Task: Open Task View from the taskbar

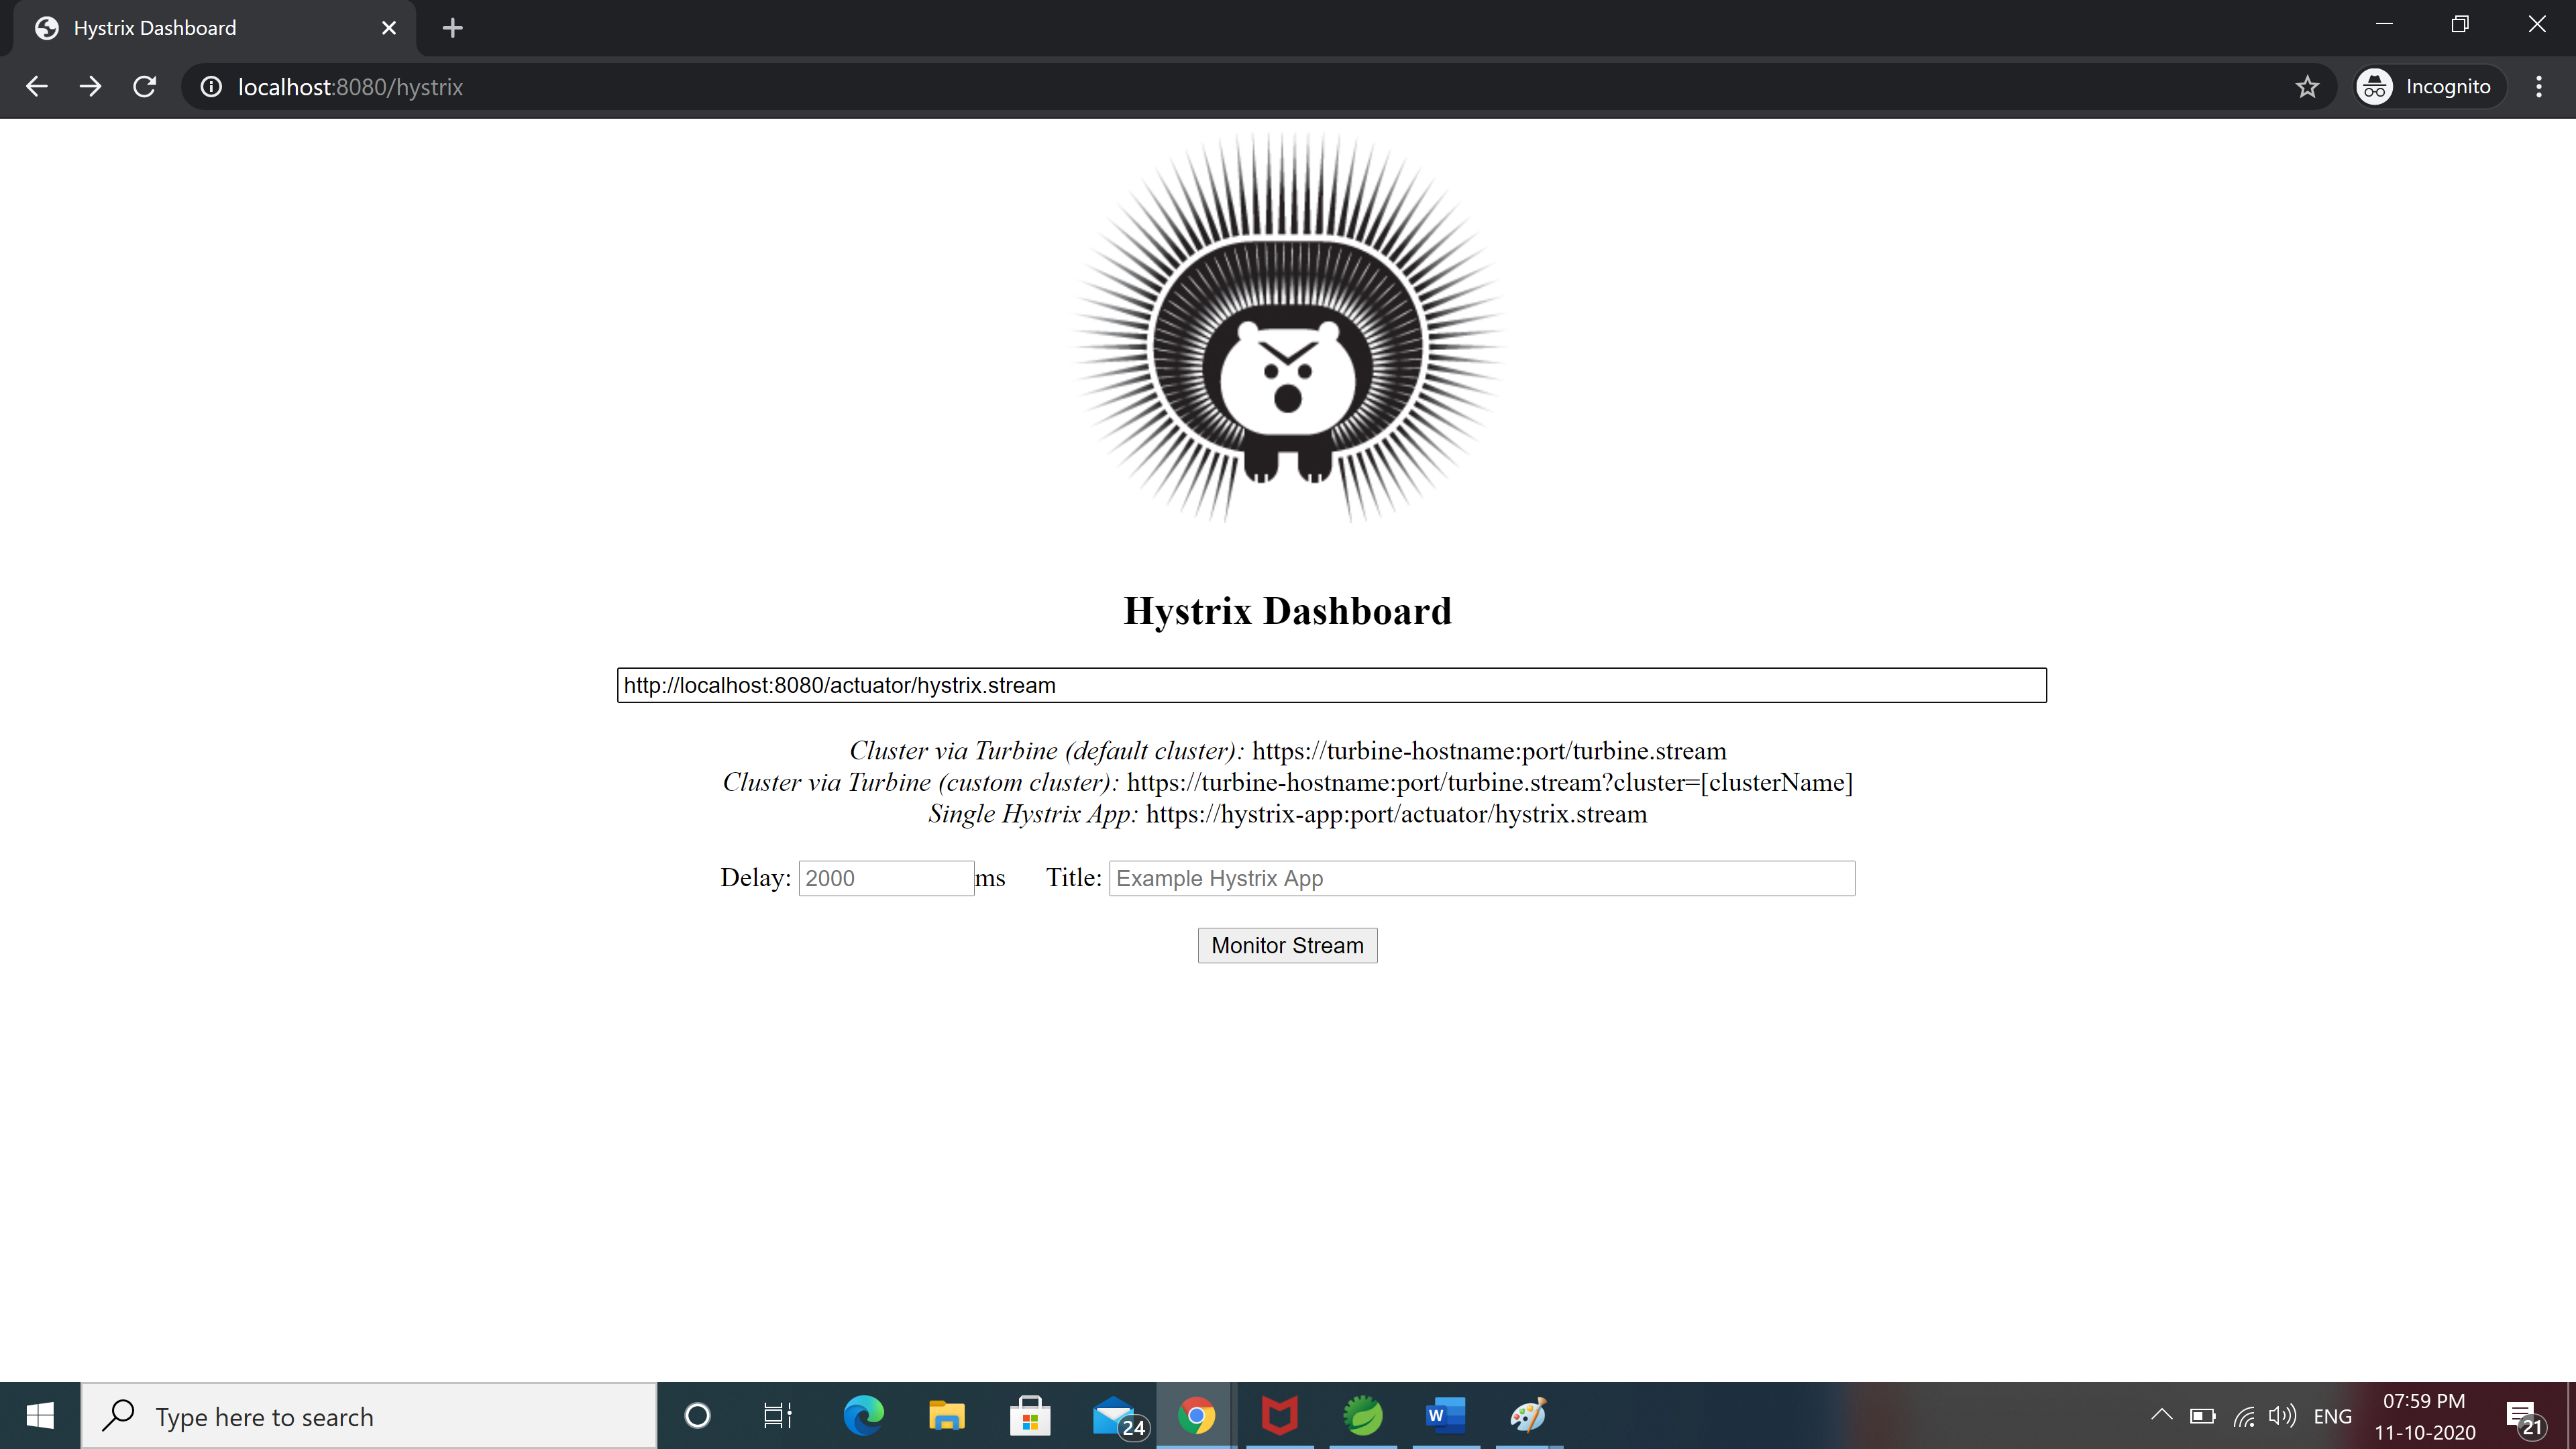Action: click(x=777, y=1415)
